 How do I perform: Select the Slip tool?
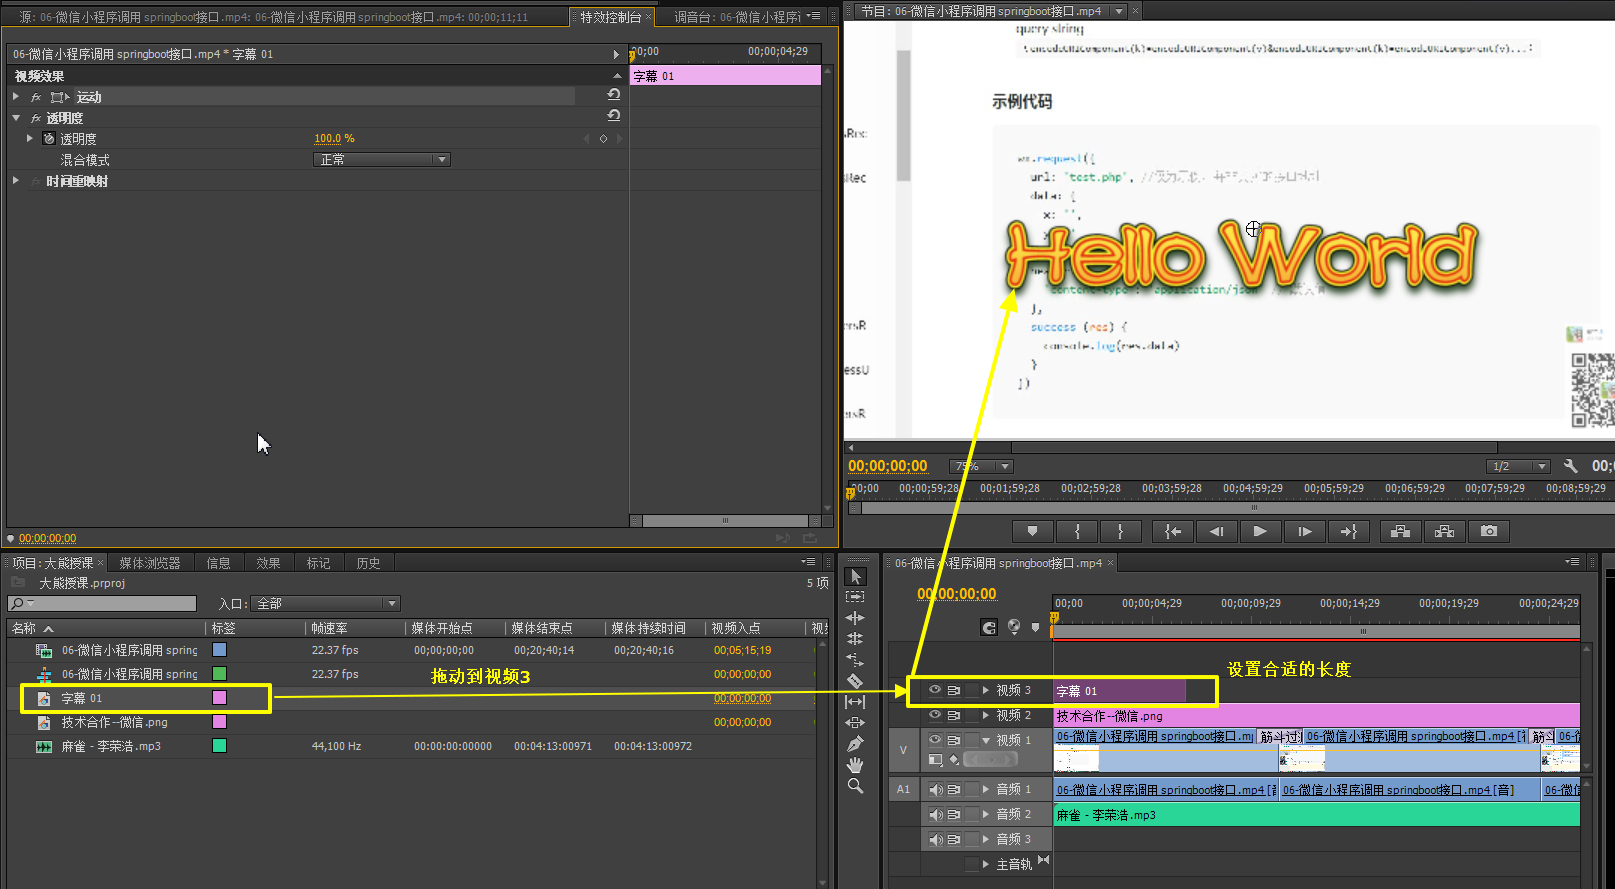[855, 702]
